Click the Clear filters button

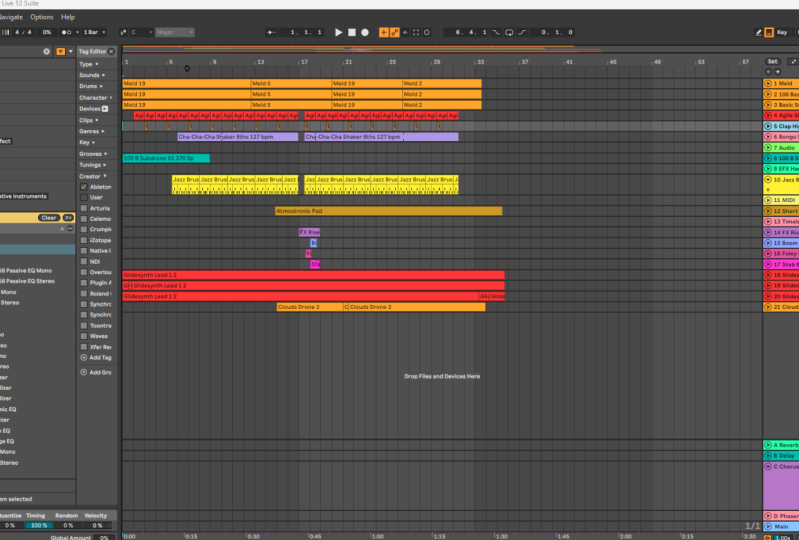click(49, 218)
